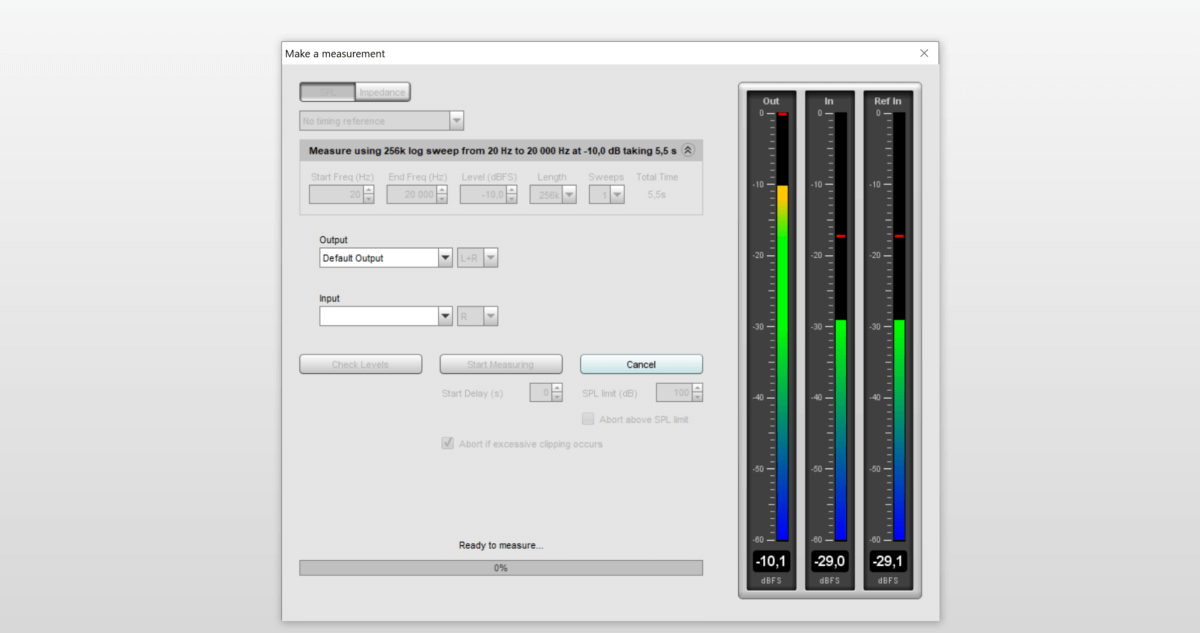Switch to the Impedance measurement toggle
The width and height of the screenshot is (1200, 633).
click(x=382, y=92)
